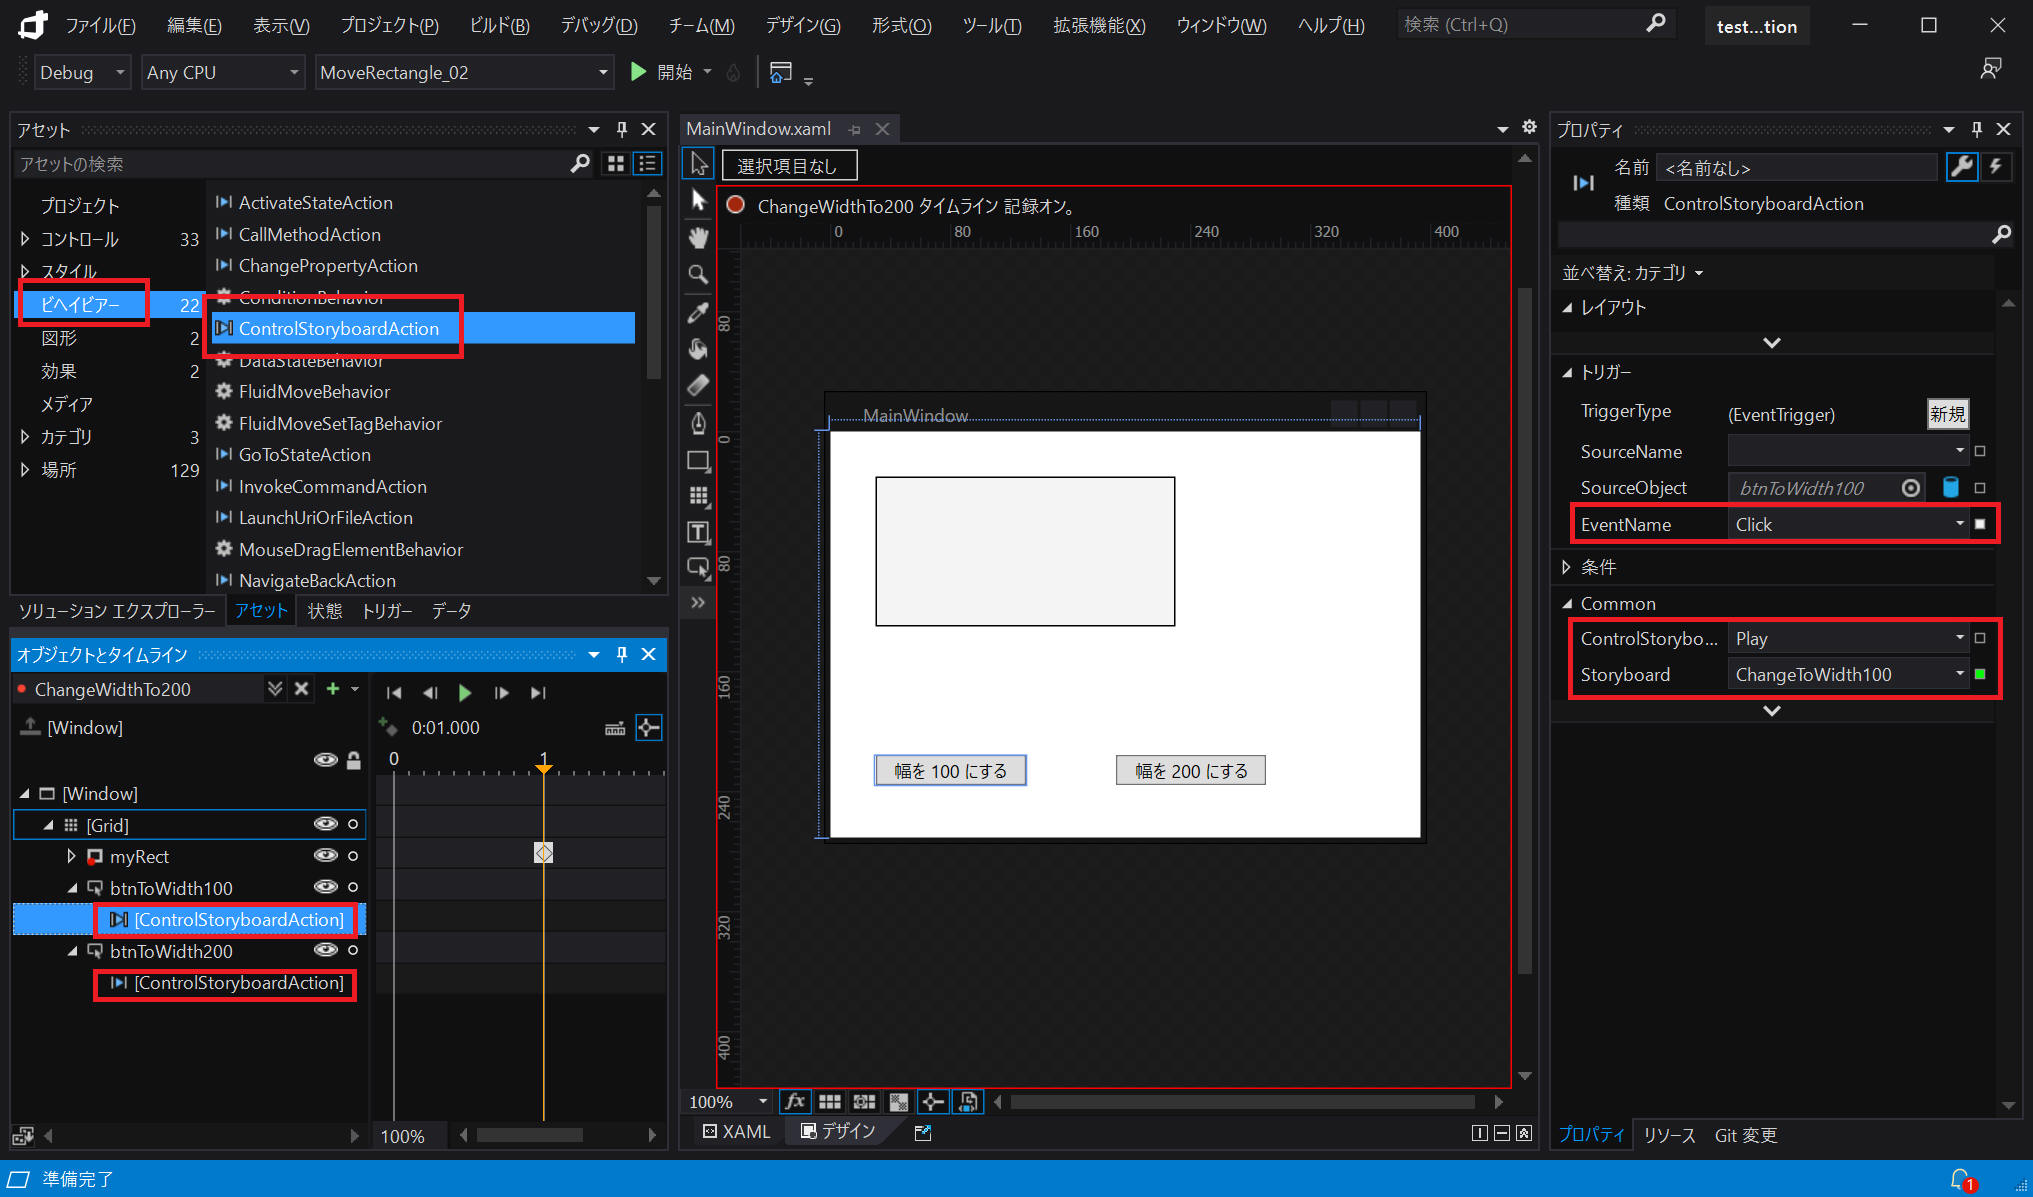Open Events lightning bolt in Properties

point(1996,167)
